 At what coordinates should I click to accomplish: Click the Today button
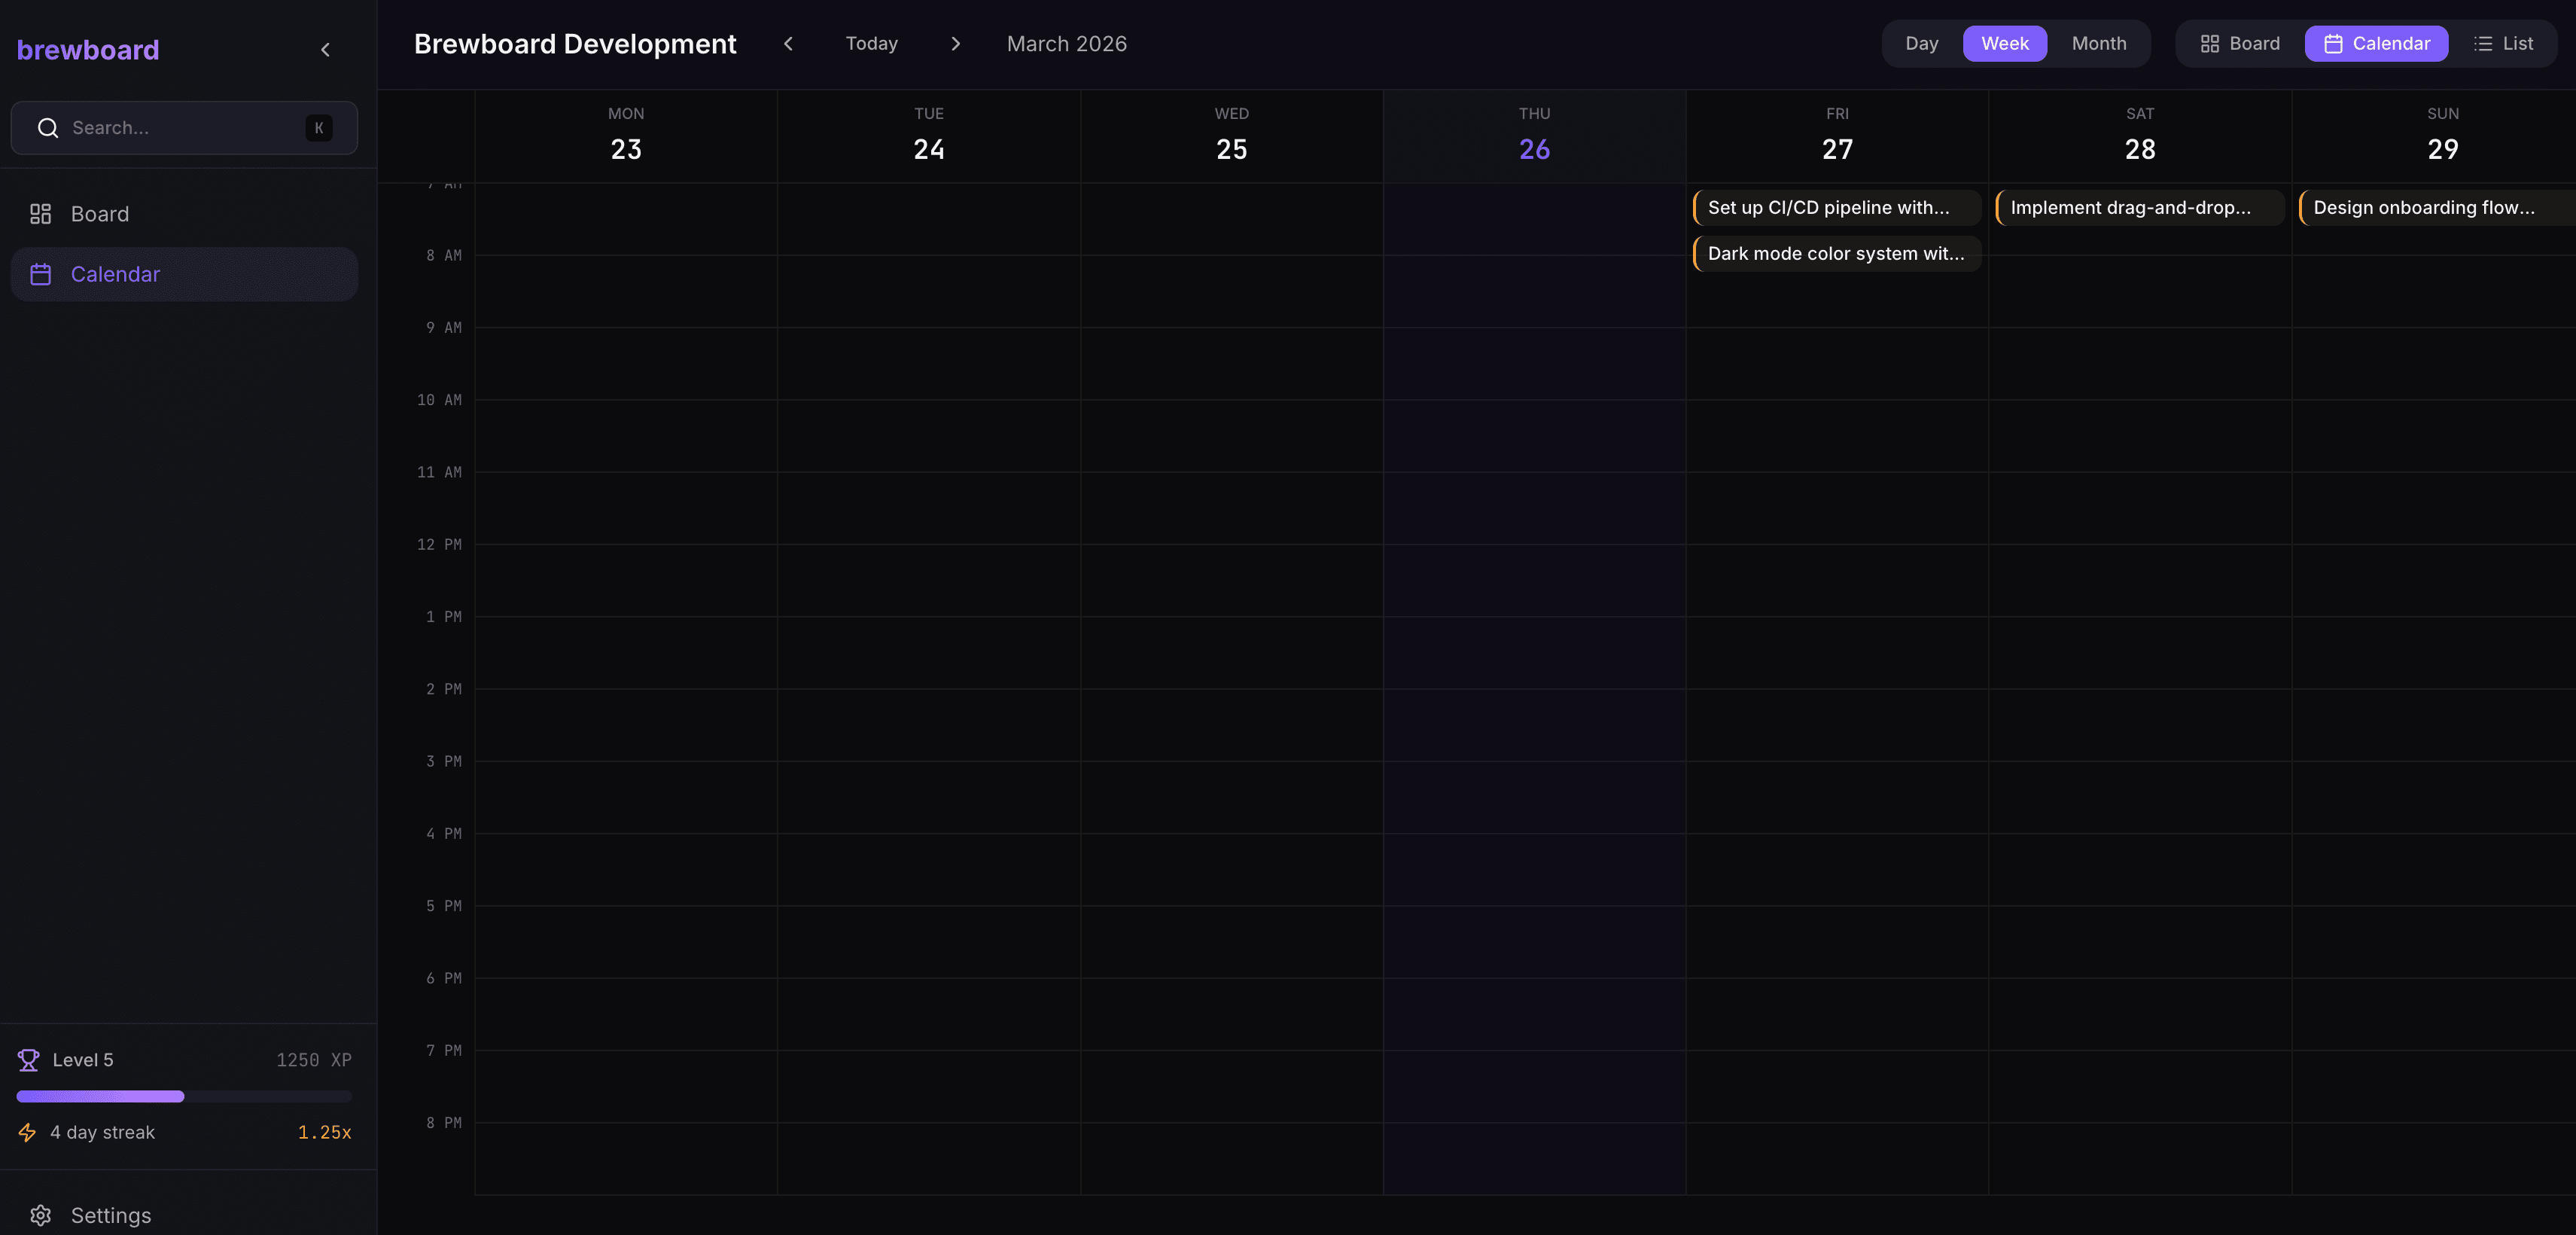(871, 43)
